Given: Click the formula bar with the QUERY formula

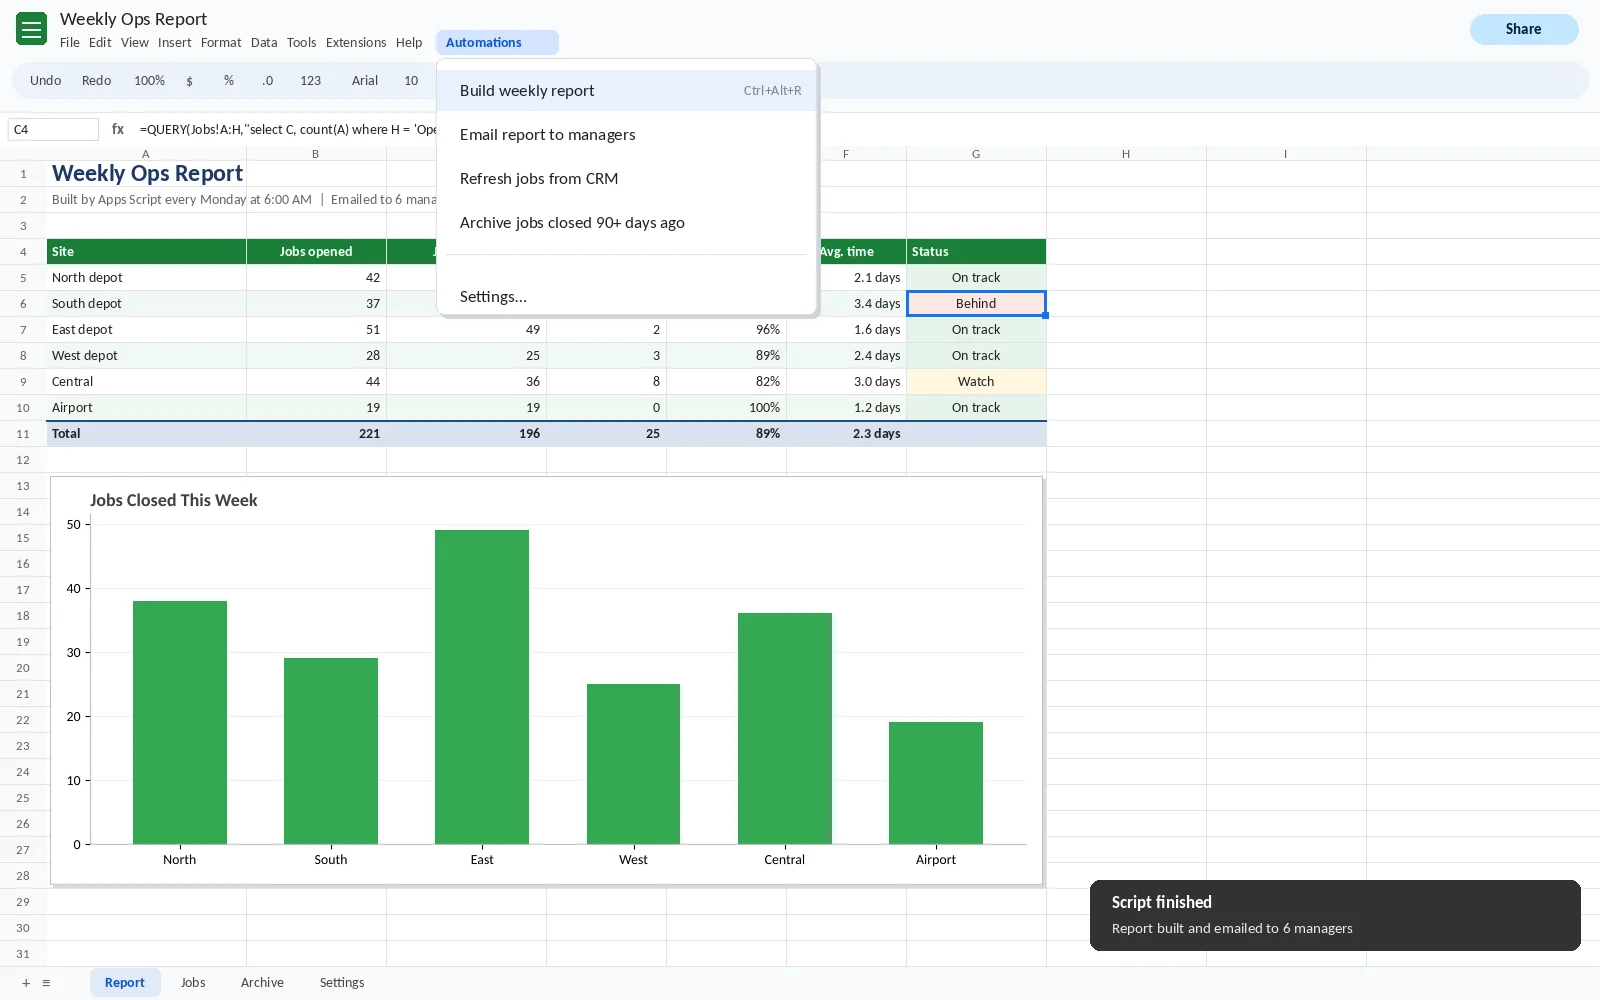Looking at the screenshot, I should (288, 129).
